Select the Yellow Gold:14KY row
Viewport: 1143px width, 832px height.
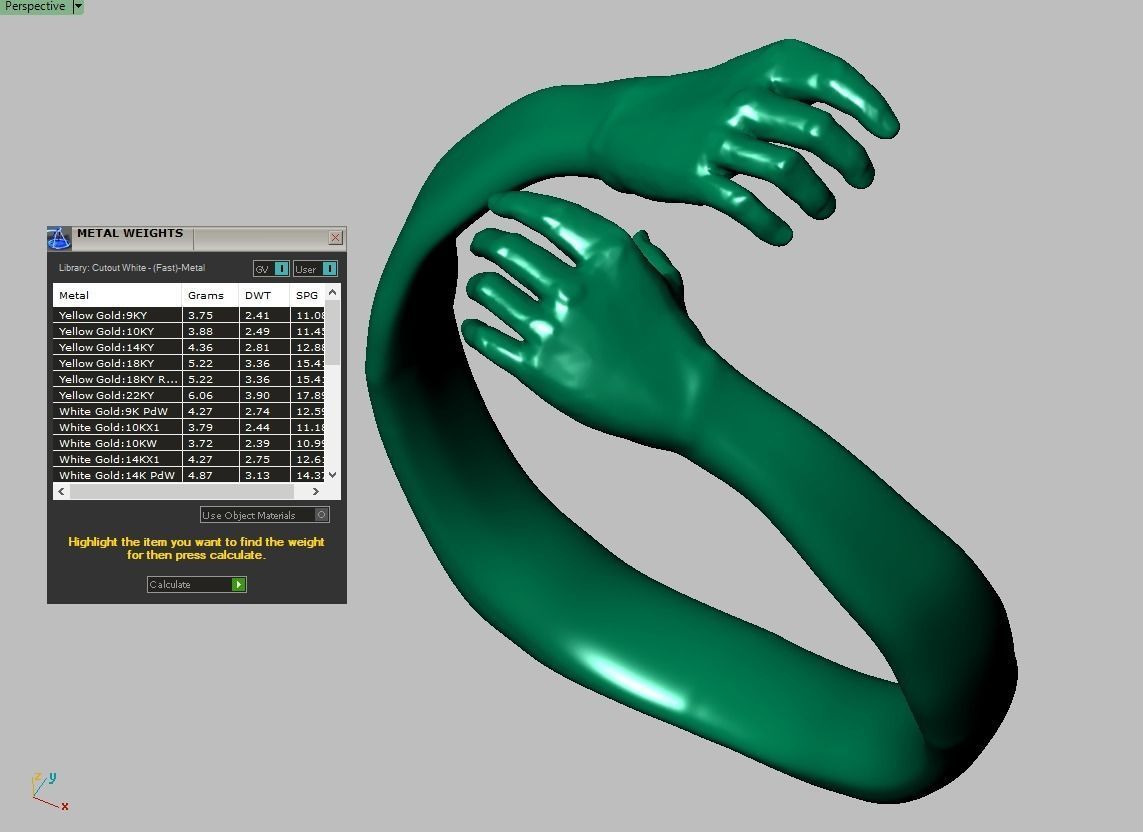188,347
